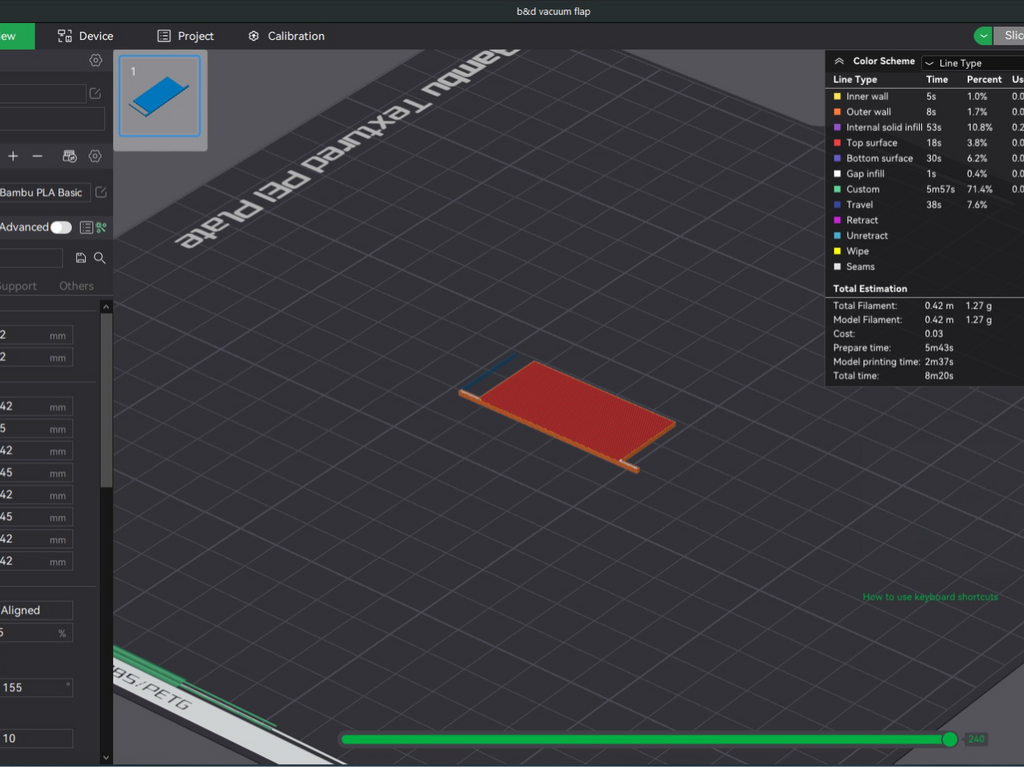
Task: Open filament settings gear icon
Action: click(x=95, y=156)
